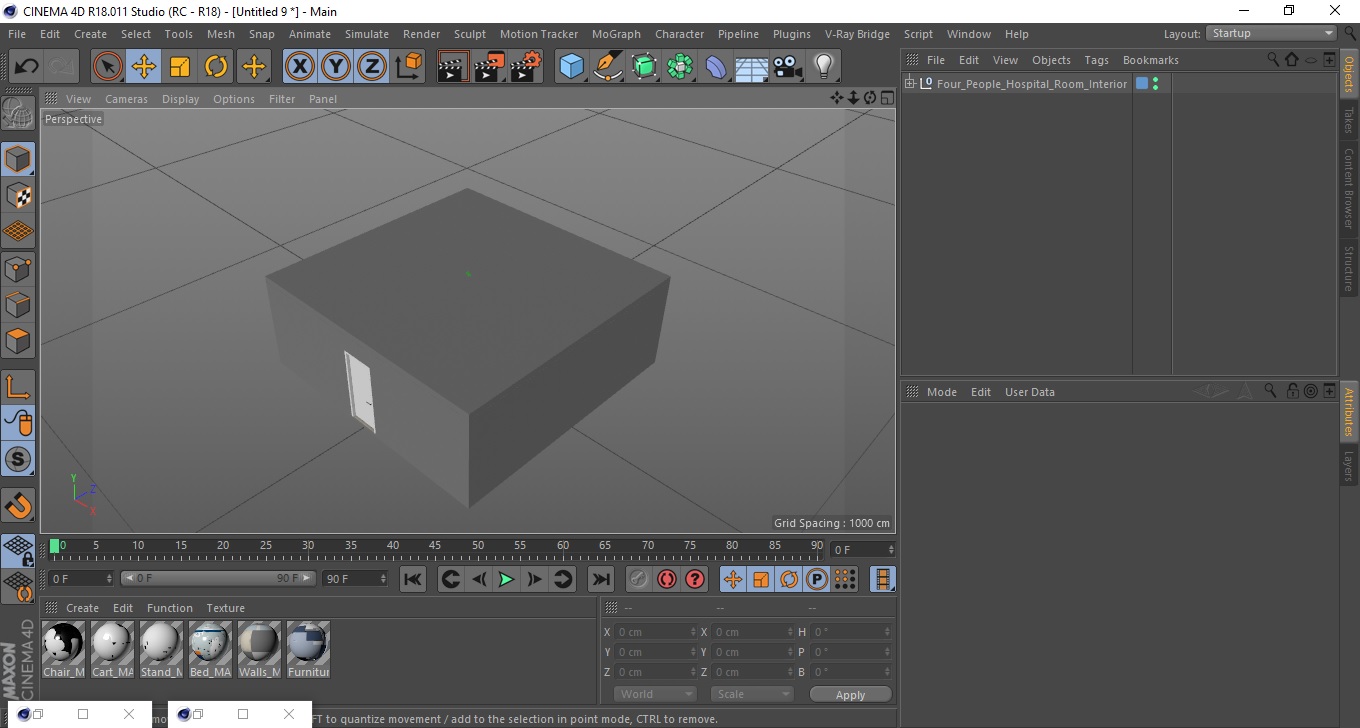Toggle Y axis lock

click(x=336, y=67)
